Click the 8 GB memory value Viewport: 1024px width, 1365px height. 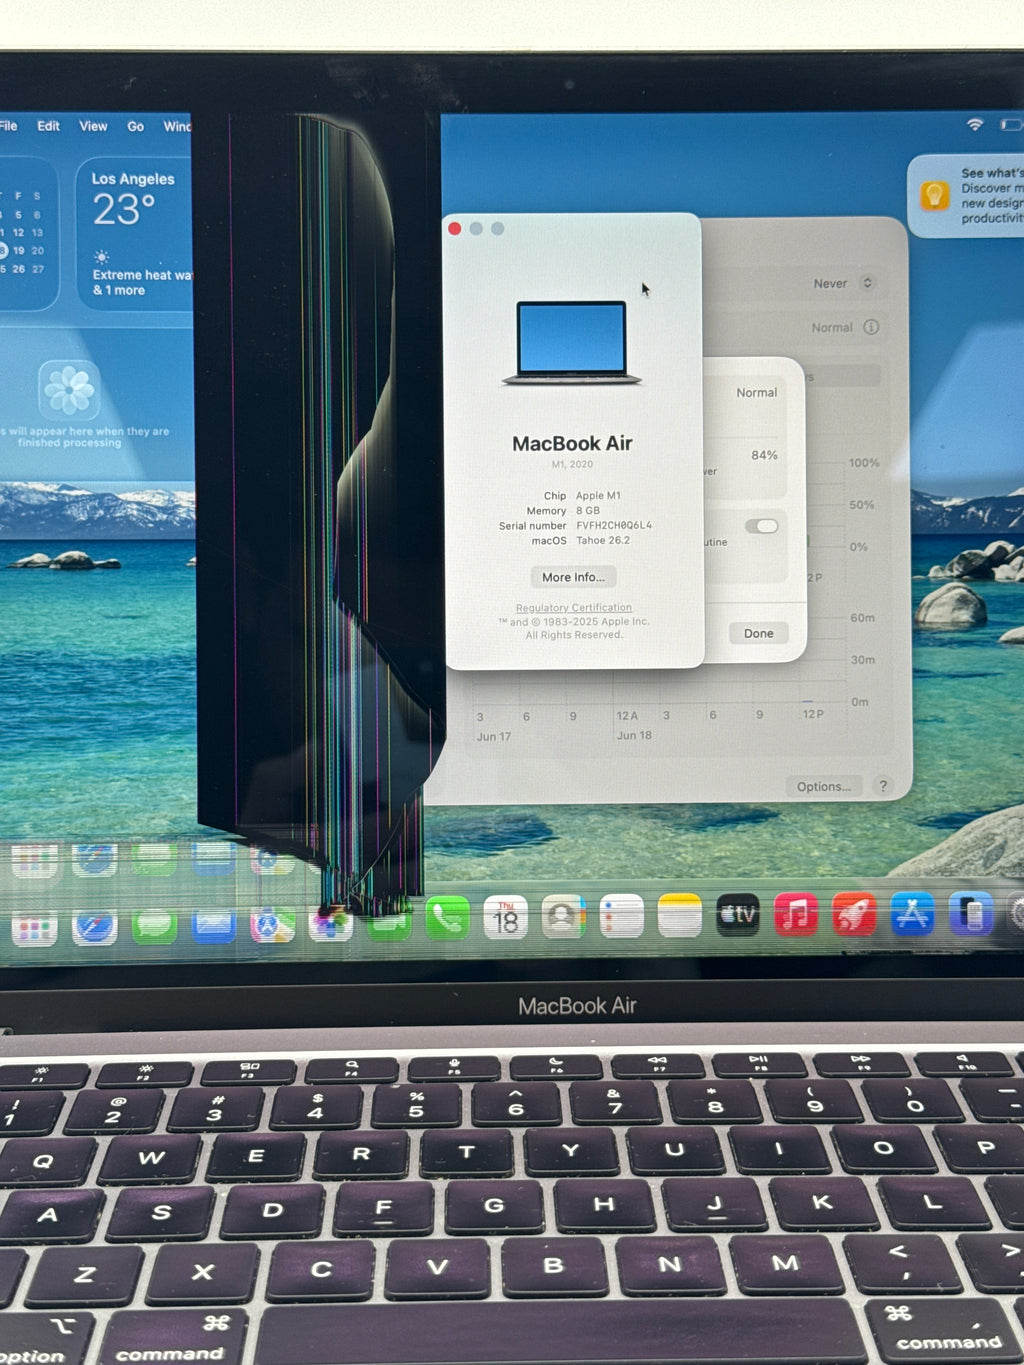coord(588,510)
